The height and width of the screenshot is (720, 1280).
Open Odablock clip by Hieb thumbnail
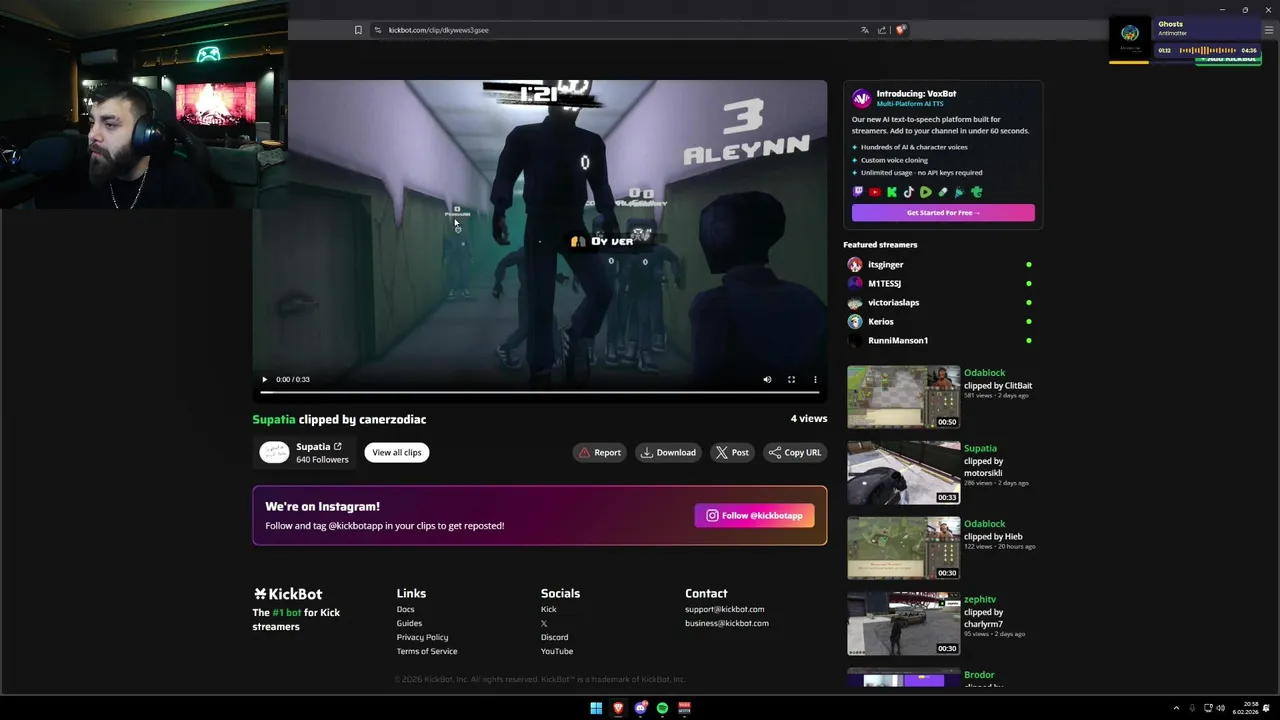point(904,548)
